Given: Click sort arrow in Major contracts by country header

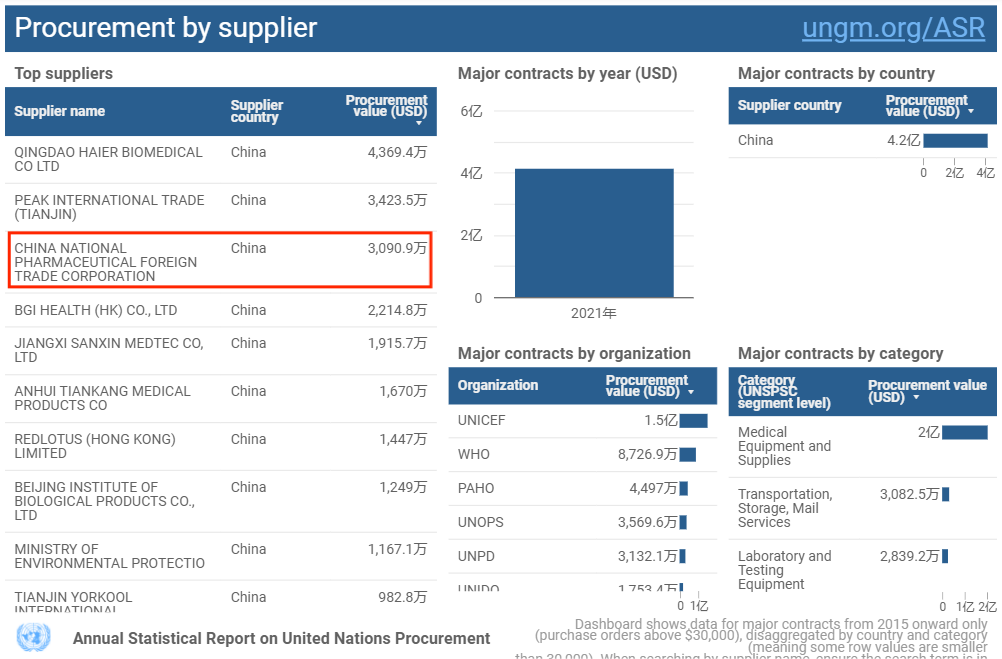Looking at the screenshot, I should pyautogui.click(x=971, y=111).
